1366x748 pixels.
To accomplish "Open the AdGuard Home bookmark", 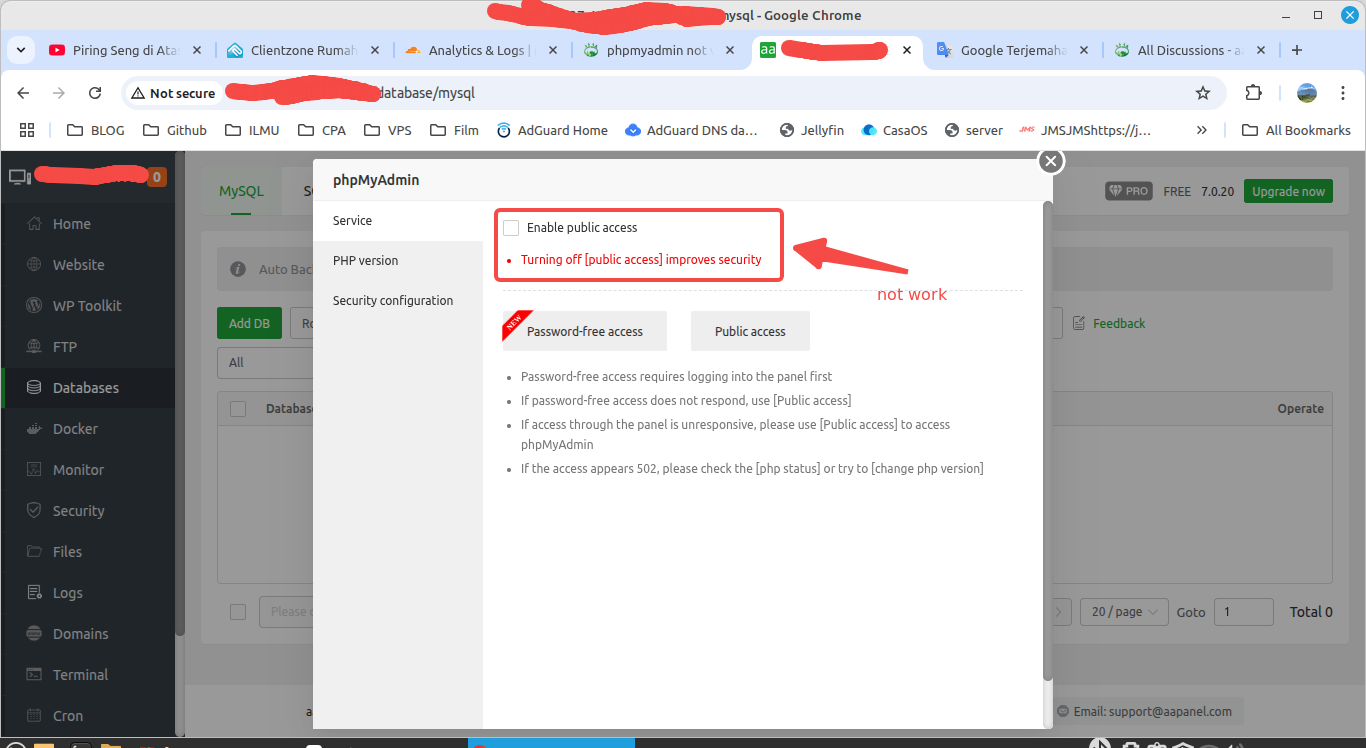I will pyautogui.click(x=552, y=130).
